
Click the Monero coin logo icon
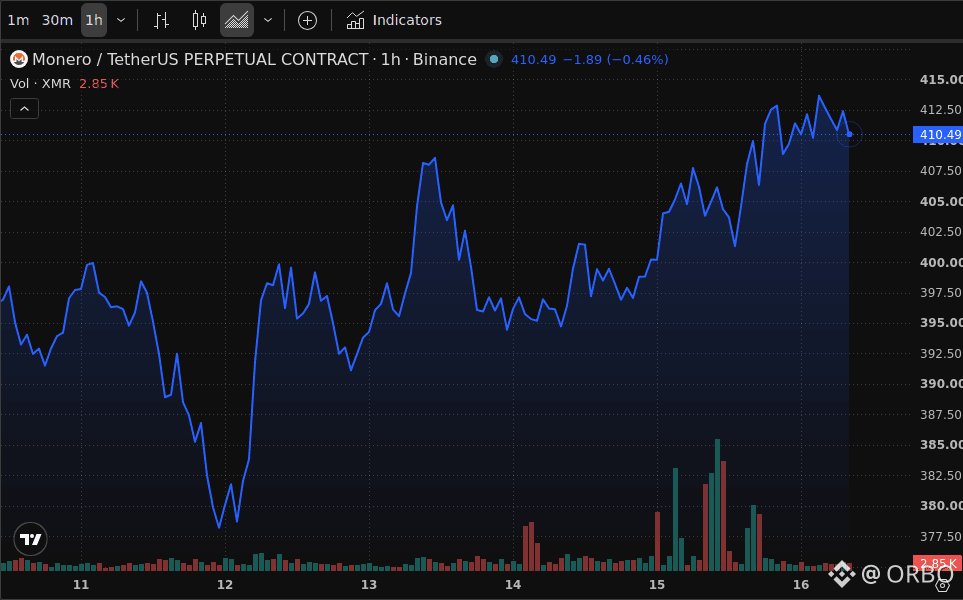19,60
